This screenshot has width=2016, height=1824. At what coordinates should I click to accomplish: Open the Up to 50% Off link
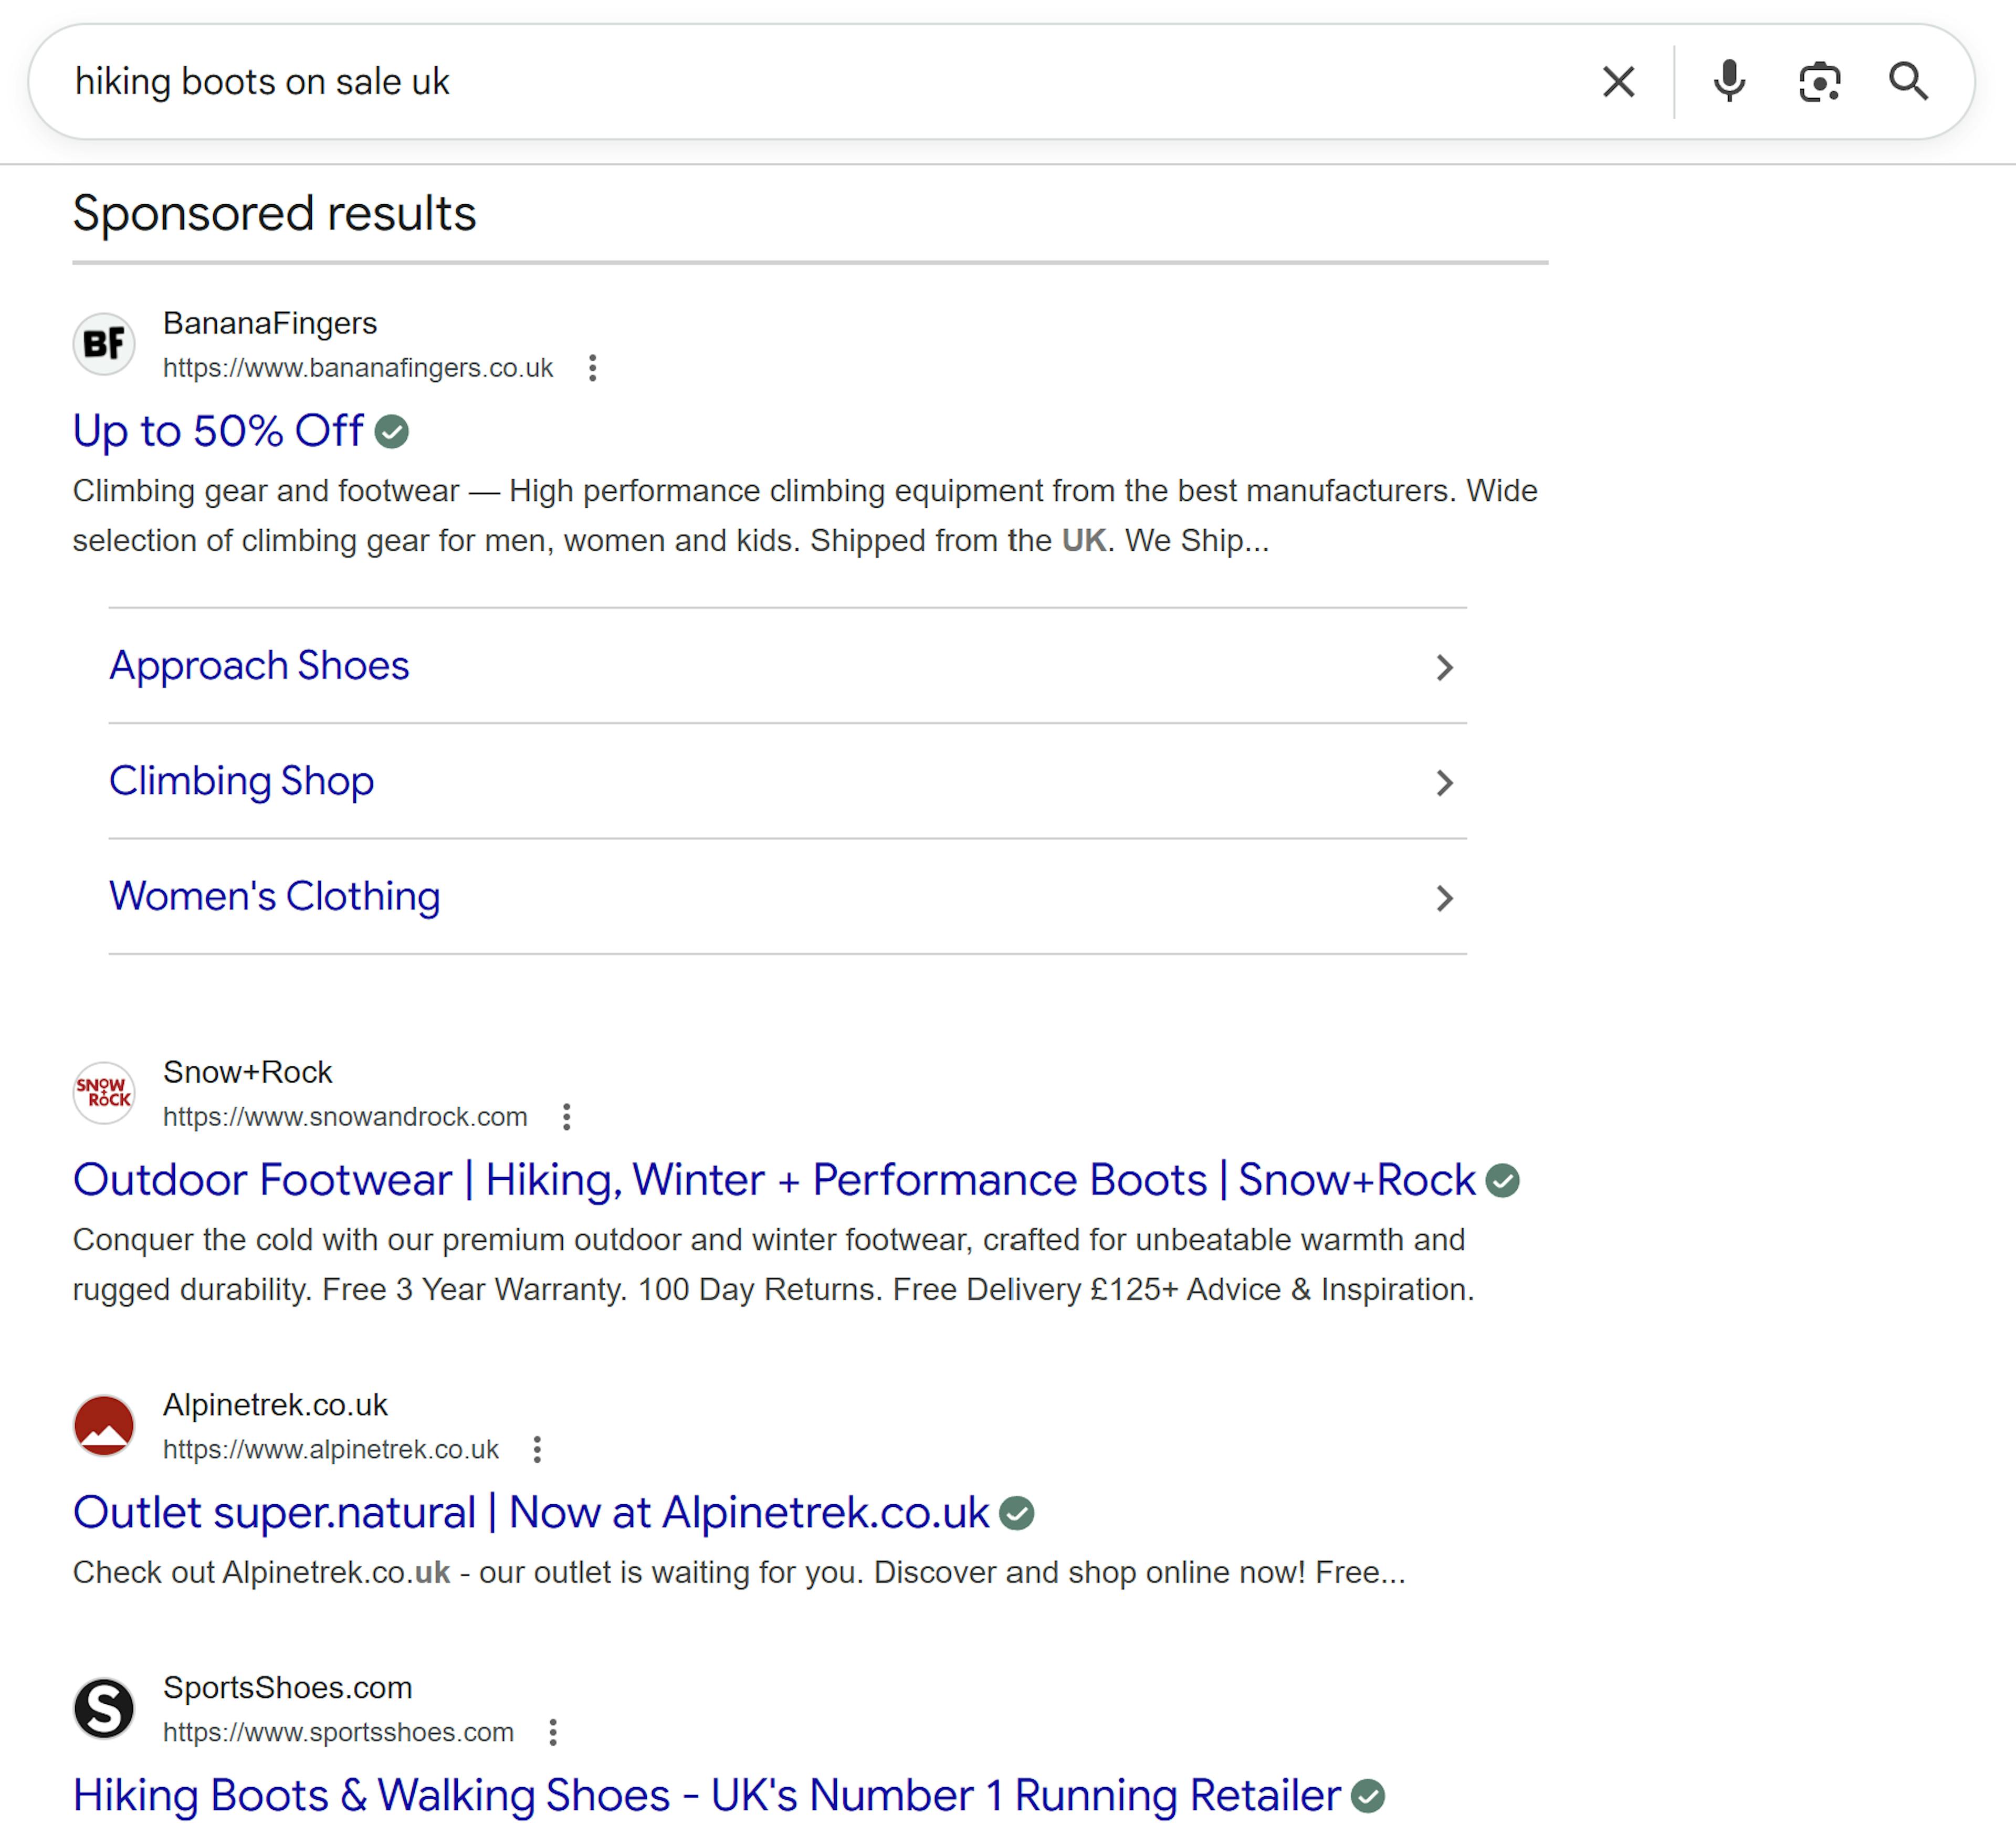pos(218,432)
